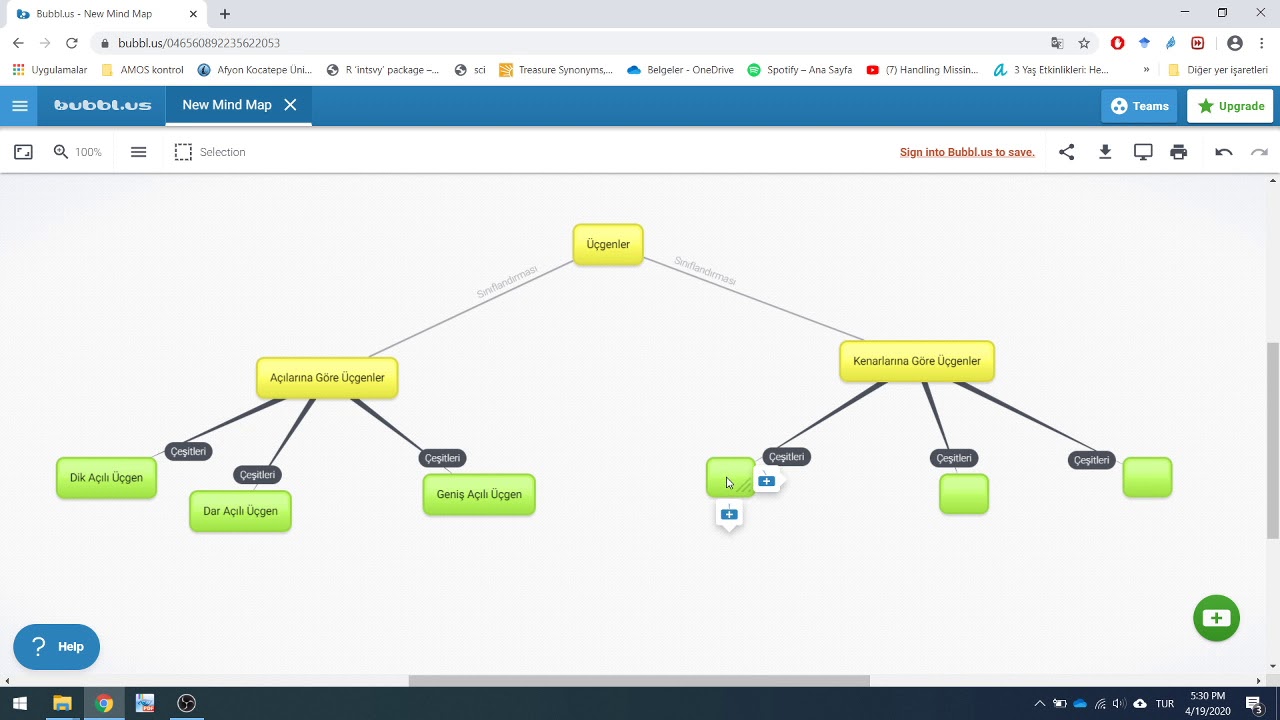Activate the Selection tool

pyautogui.click(x=210, y=152)
